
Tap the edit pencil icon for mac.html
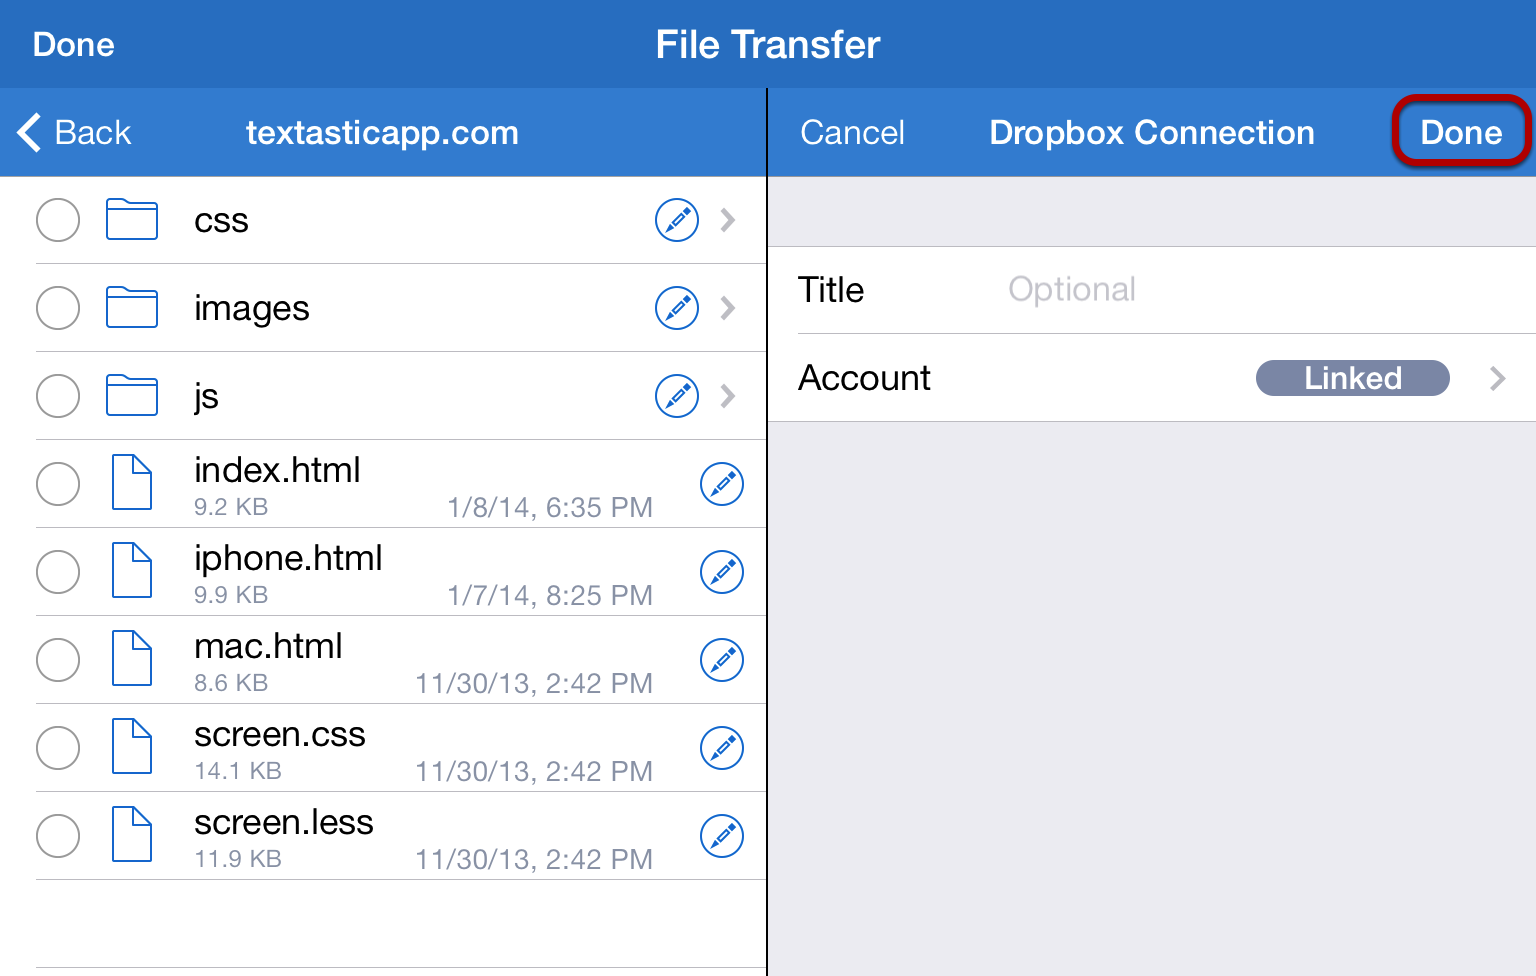[x=721, y=660]
